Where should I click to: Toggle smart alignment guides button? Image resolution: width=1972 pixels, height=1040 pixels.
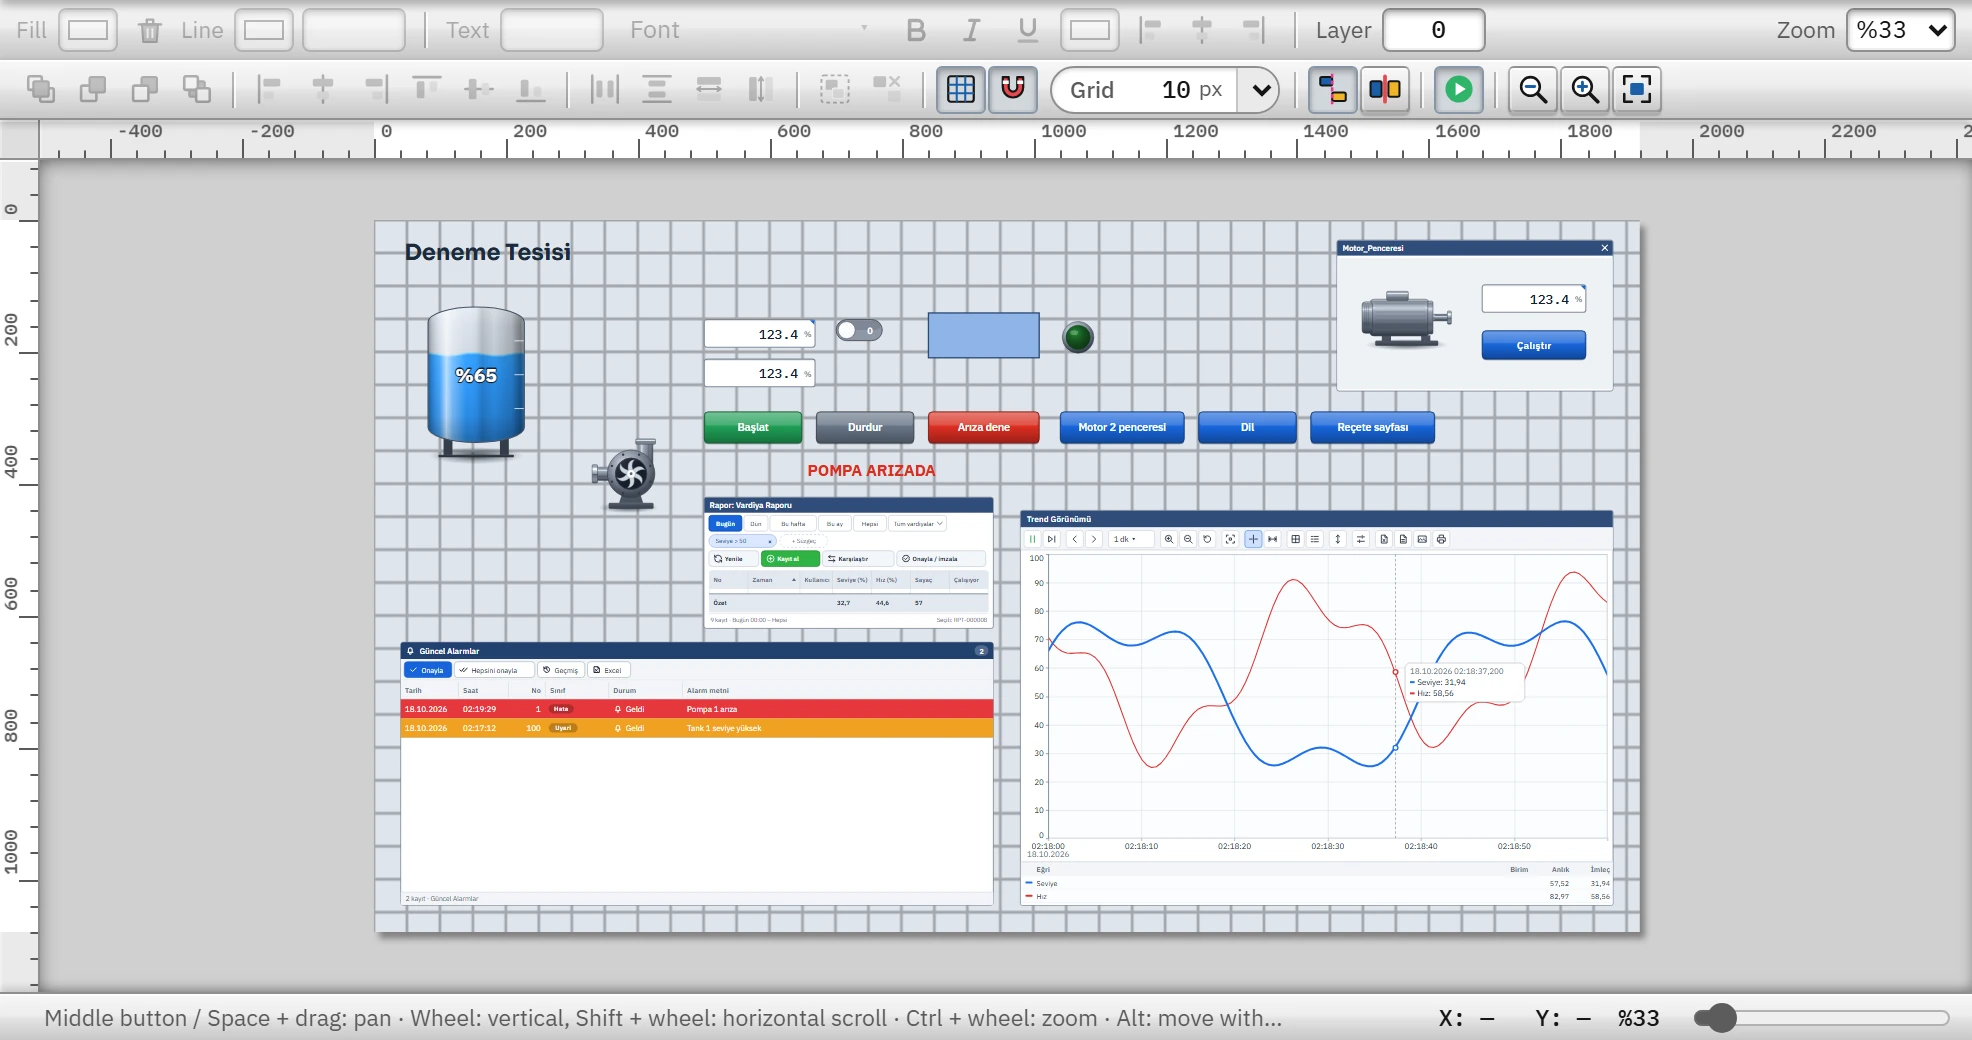tap(1333, 89)
